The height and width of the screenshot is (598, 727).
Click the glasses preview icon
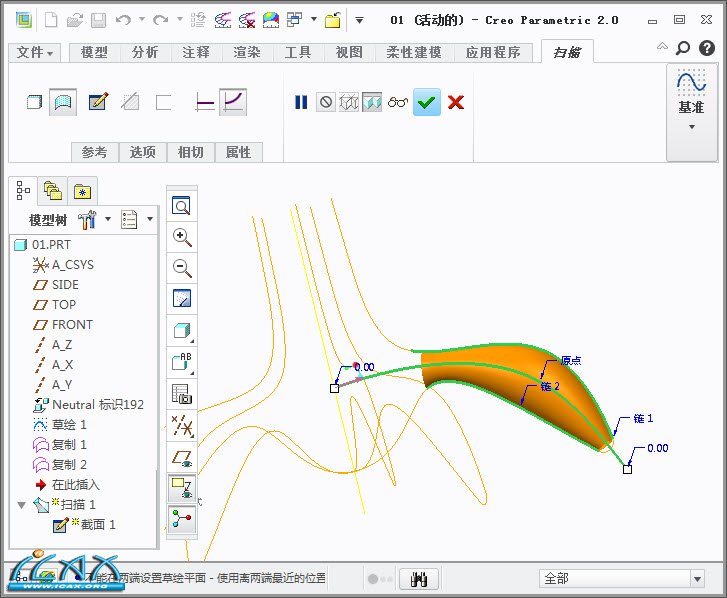pos(399,102)
